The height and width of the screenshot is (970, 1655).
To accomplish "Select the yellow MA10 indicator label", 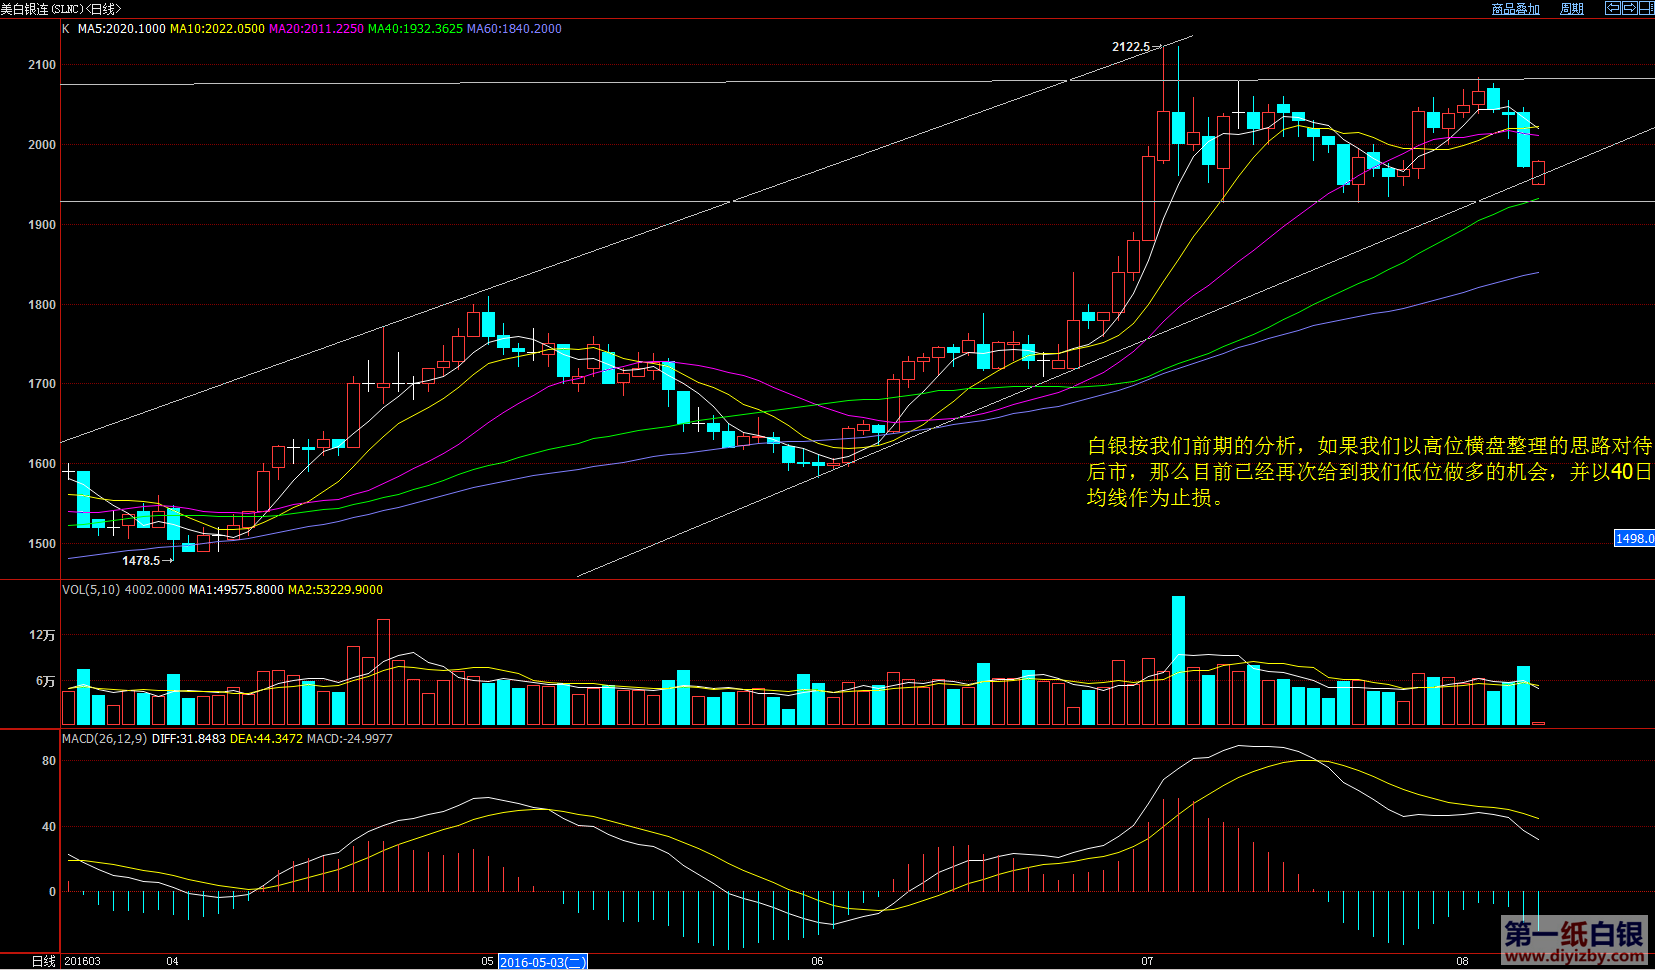I will (217, 29).
